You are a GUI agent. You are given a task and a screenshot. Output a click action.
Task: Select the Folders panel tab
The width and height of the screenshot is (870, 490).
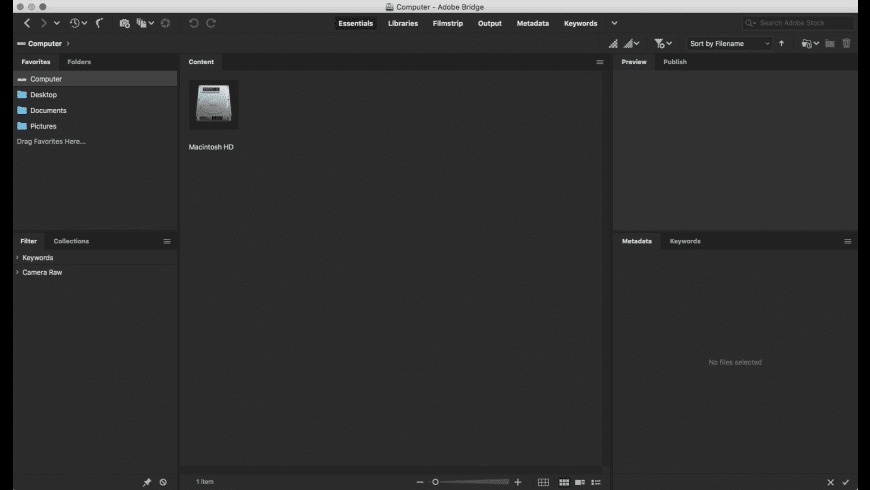point(79,62)
